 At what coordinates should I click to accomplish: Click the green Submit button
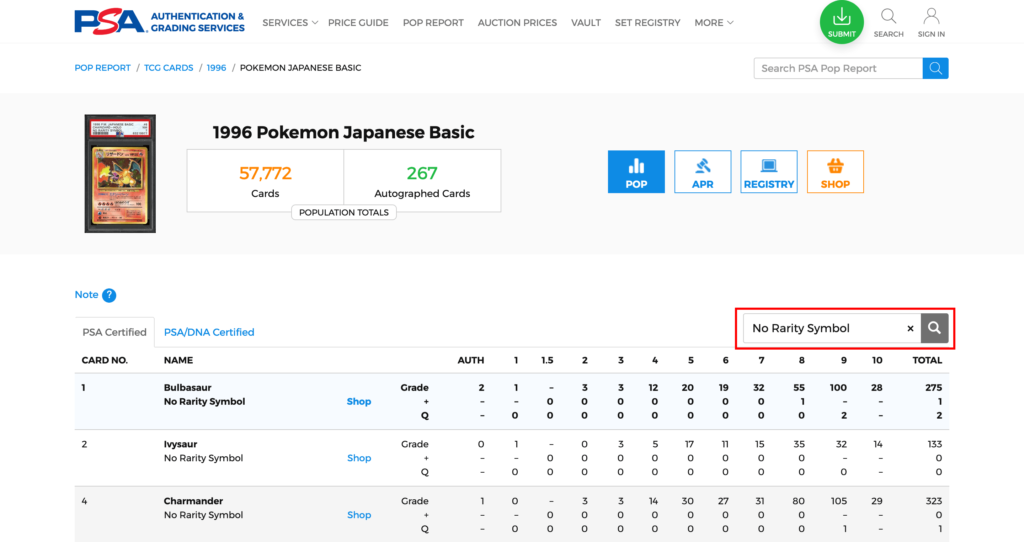[x=841, y=22]
